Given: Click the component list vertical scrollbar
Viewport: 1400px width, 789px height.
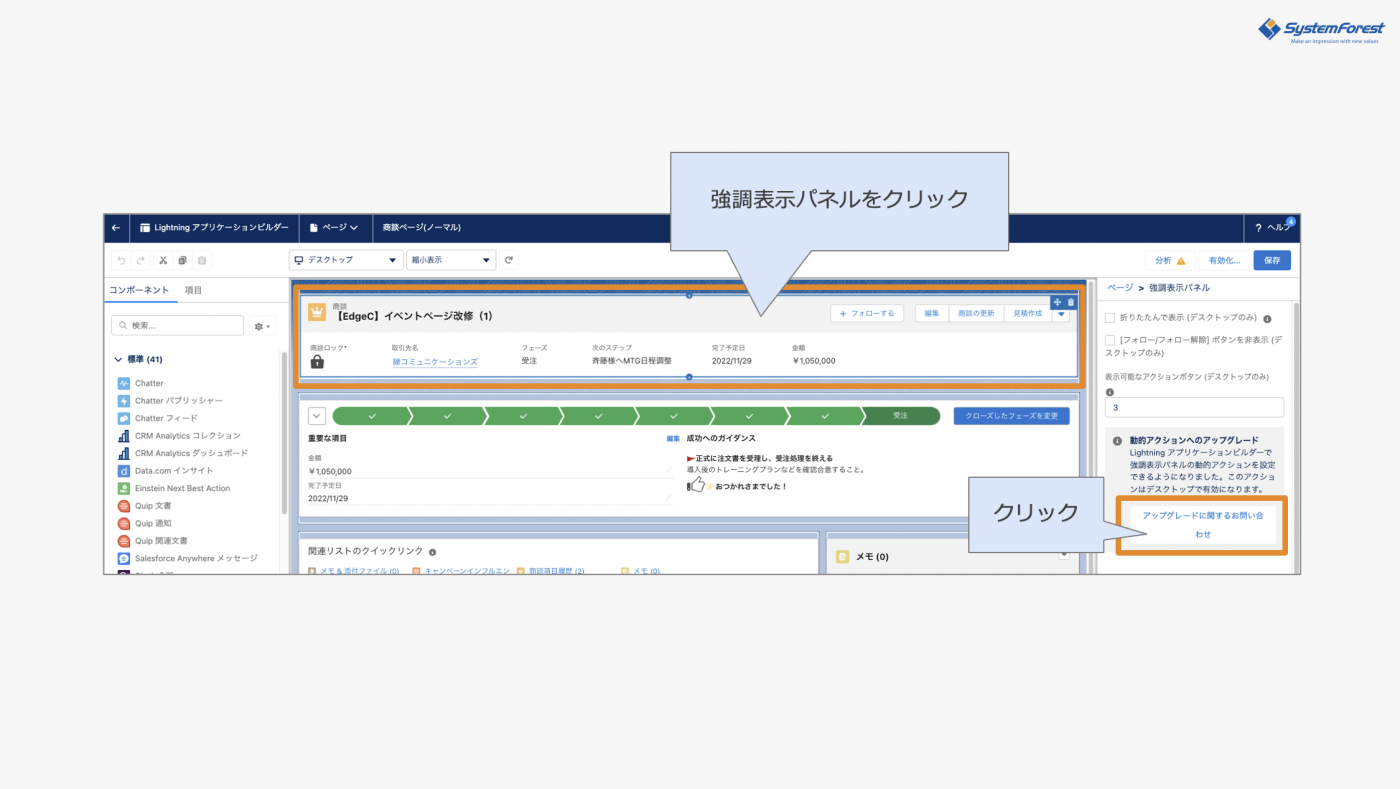Looking at the screenshot, I should point(284,432).
